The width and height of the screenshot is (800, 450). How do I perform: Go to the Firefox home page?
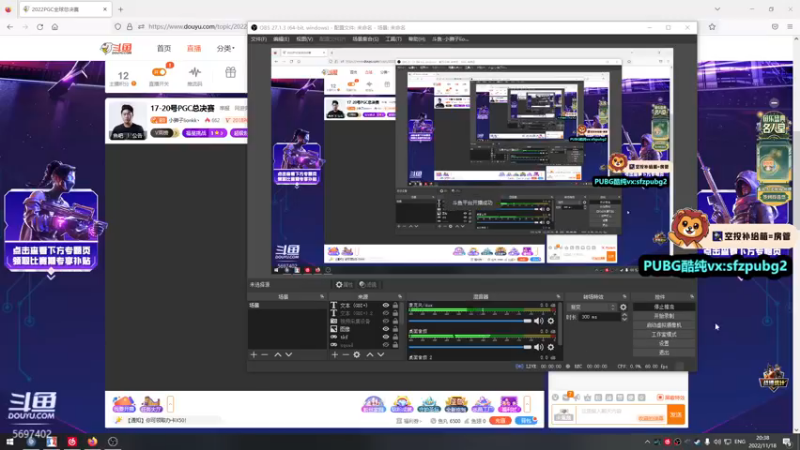tap(55, 27)
